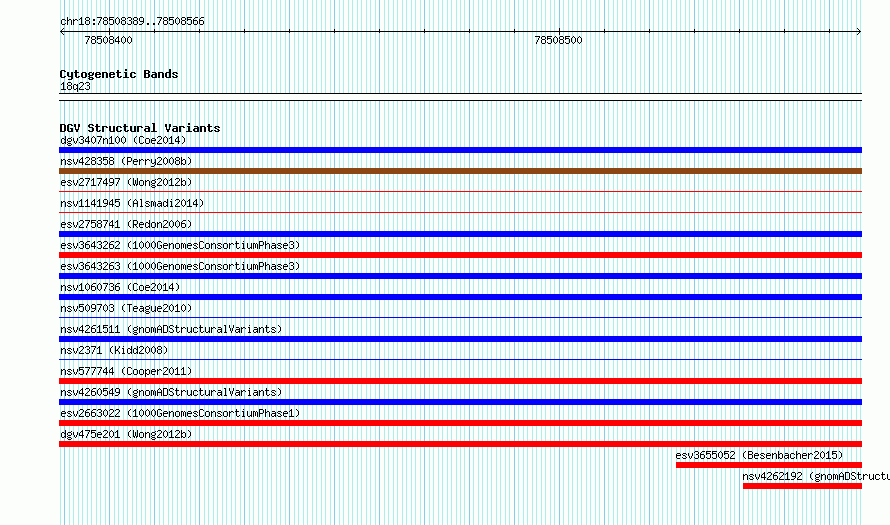This screenshot has height=525, width=890.
Task: Click the esv2663022 1000GenomesConsortiumPhase1 label
Action: (x=180, y=413)
